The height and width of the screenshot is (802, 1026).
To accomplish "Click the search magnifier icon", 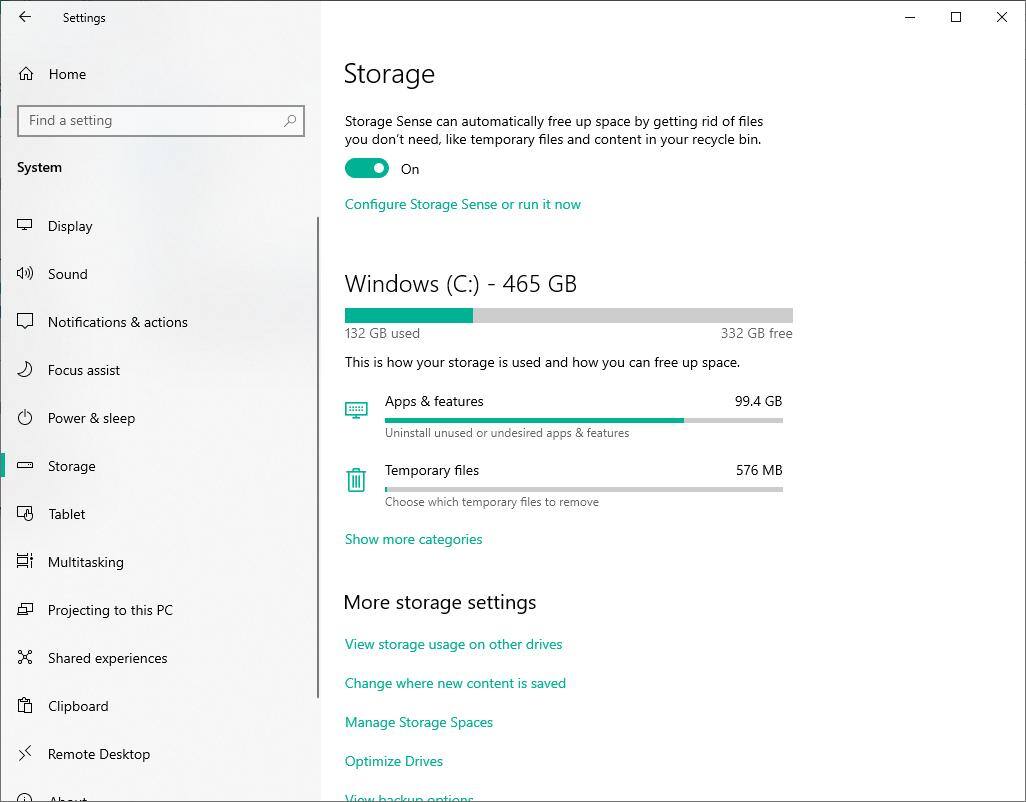I will (290, 121).
